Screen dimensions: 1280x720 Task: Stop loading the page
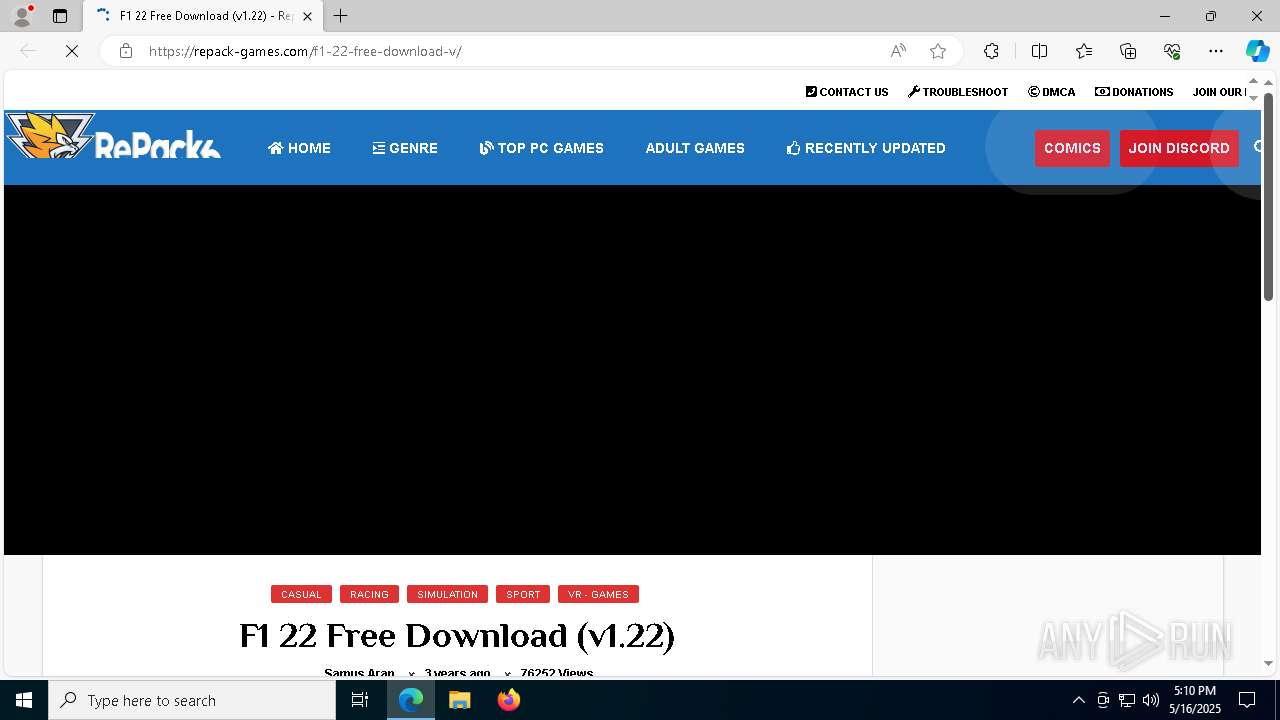click(x=72, y=51)
